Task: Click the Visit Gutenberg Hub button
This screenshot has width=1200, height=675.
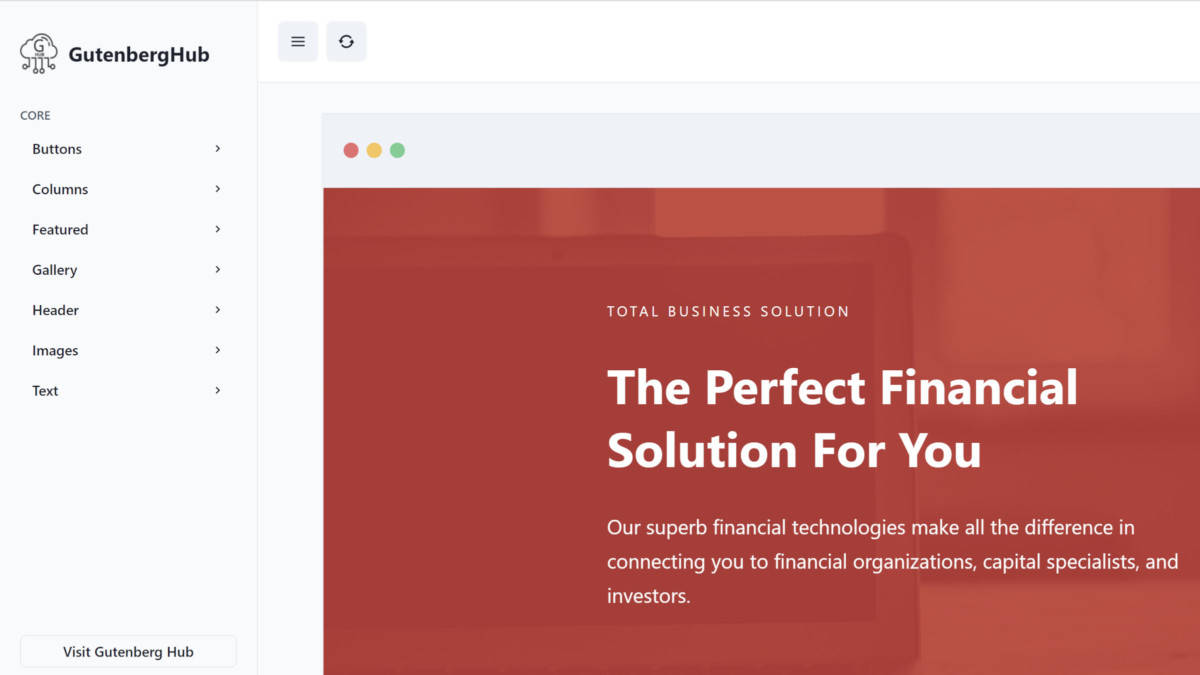Action: [x=128, y=651]
